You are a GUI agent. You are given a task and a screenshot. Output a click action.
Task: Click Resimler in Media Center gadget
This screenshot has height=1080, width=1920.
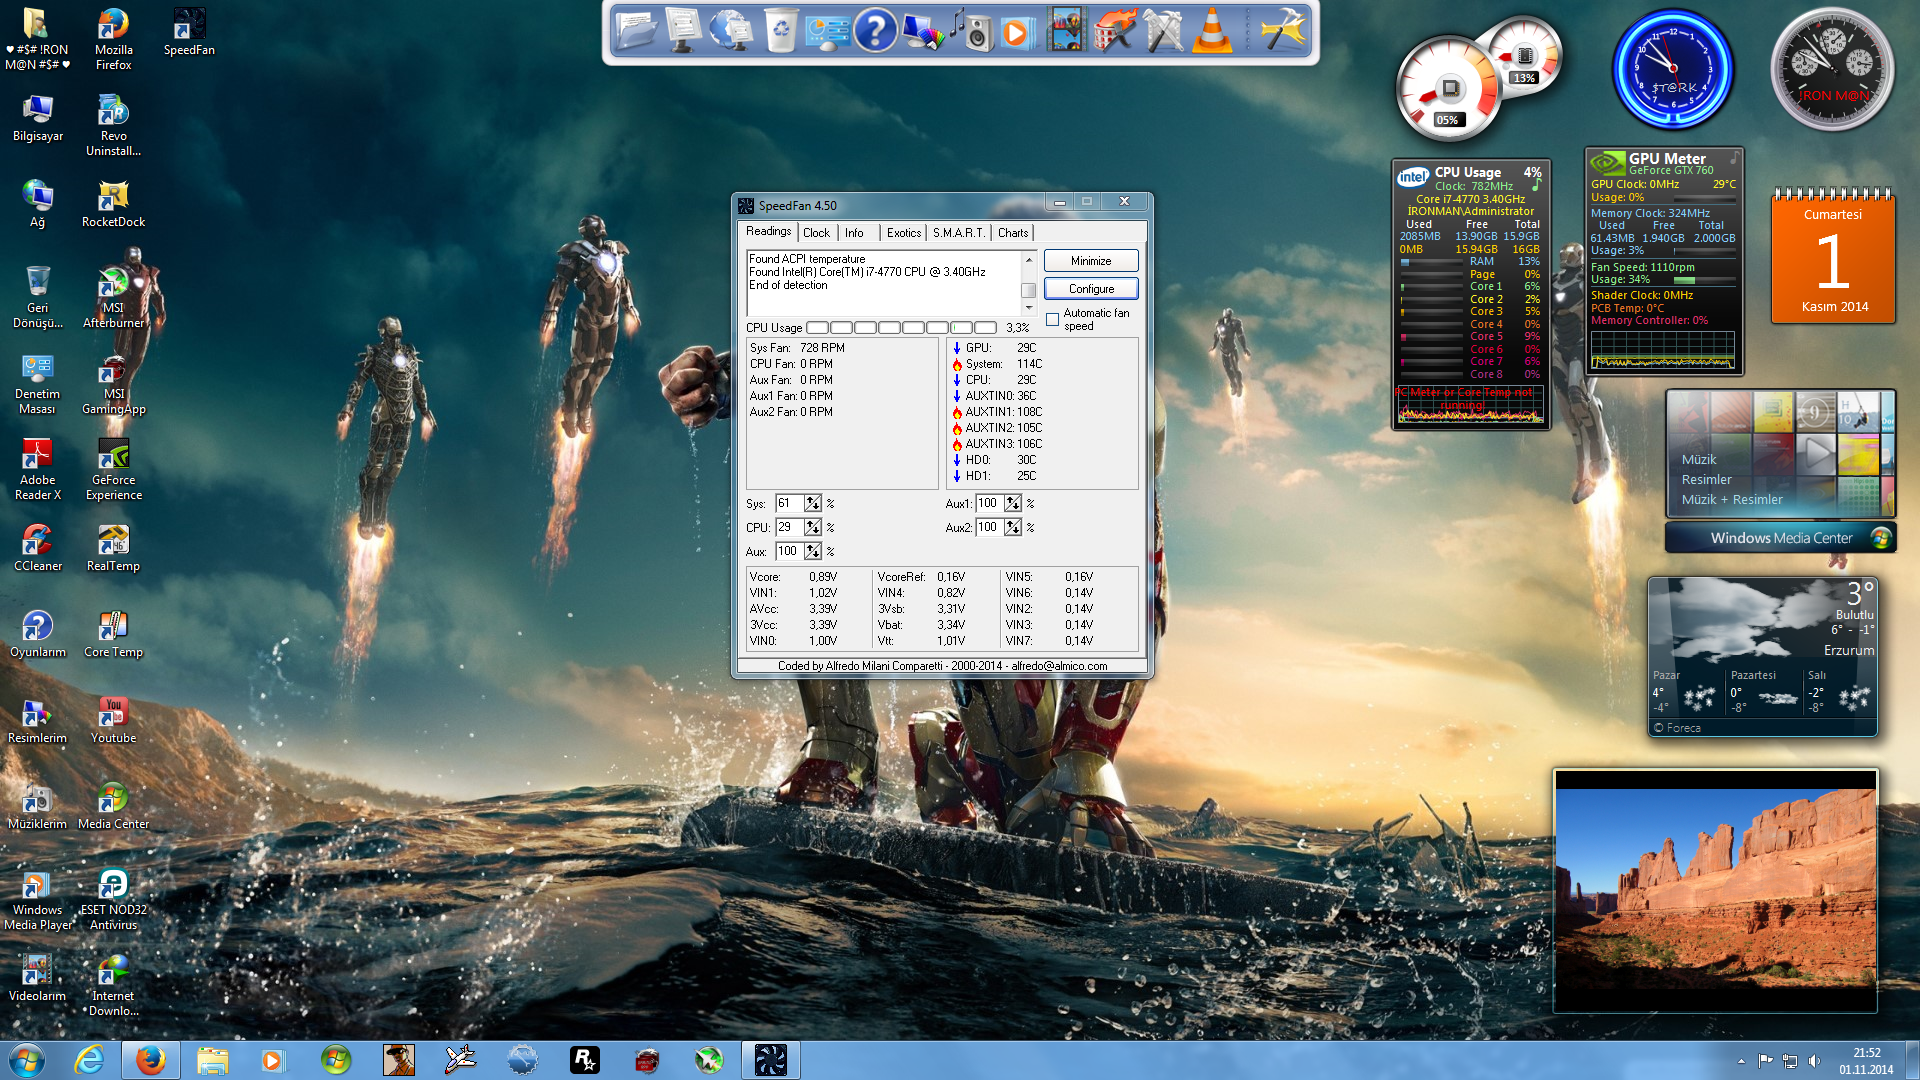(x=1706, y=480)
